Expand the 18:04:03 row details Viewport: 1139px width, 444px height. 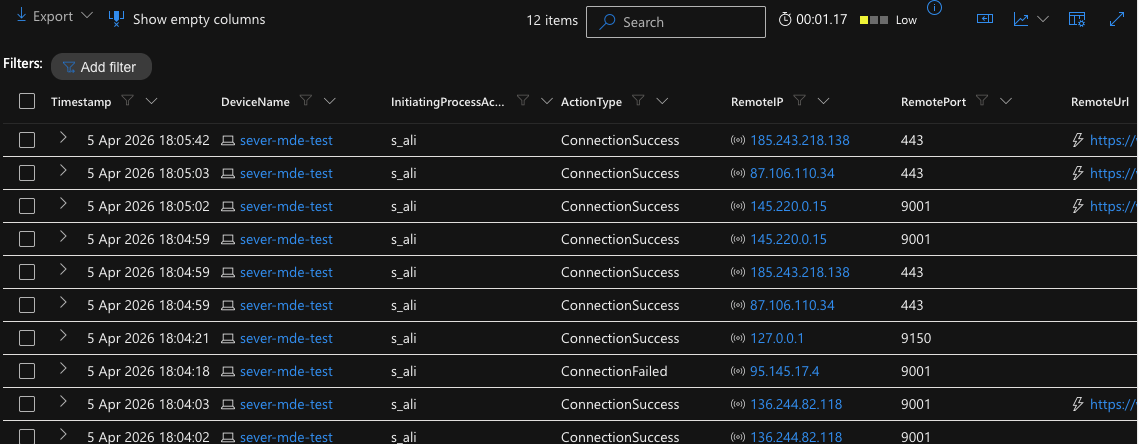[x=63, y=400]
